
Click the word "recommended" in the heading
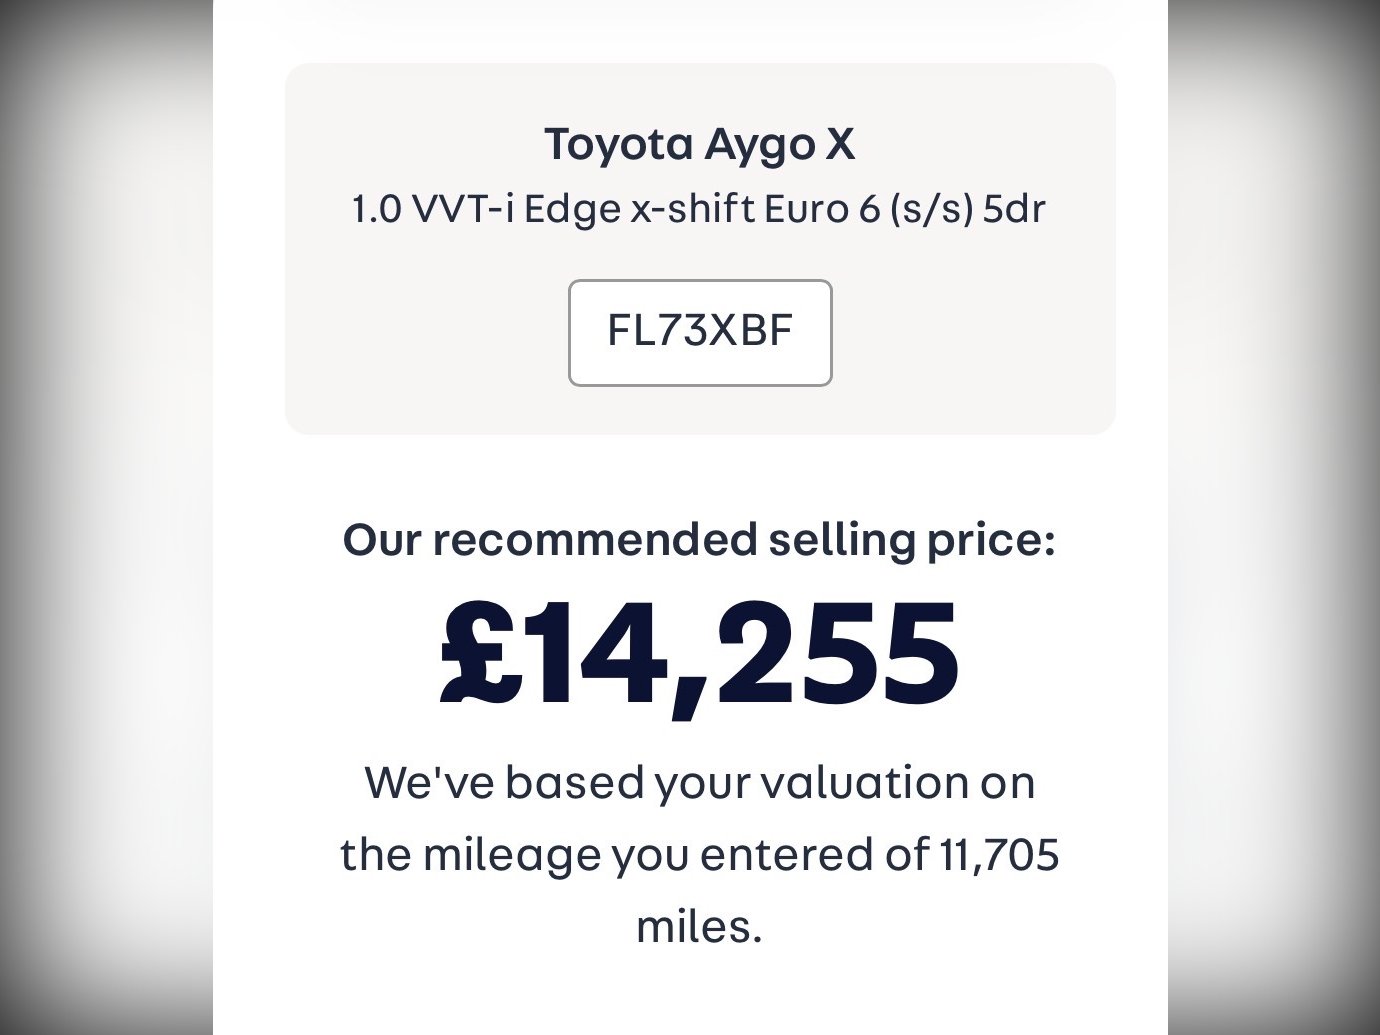point(594,540)
